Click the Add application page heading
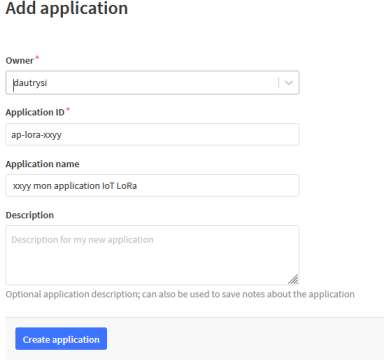 67,8
